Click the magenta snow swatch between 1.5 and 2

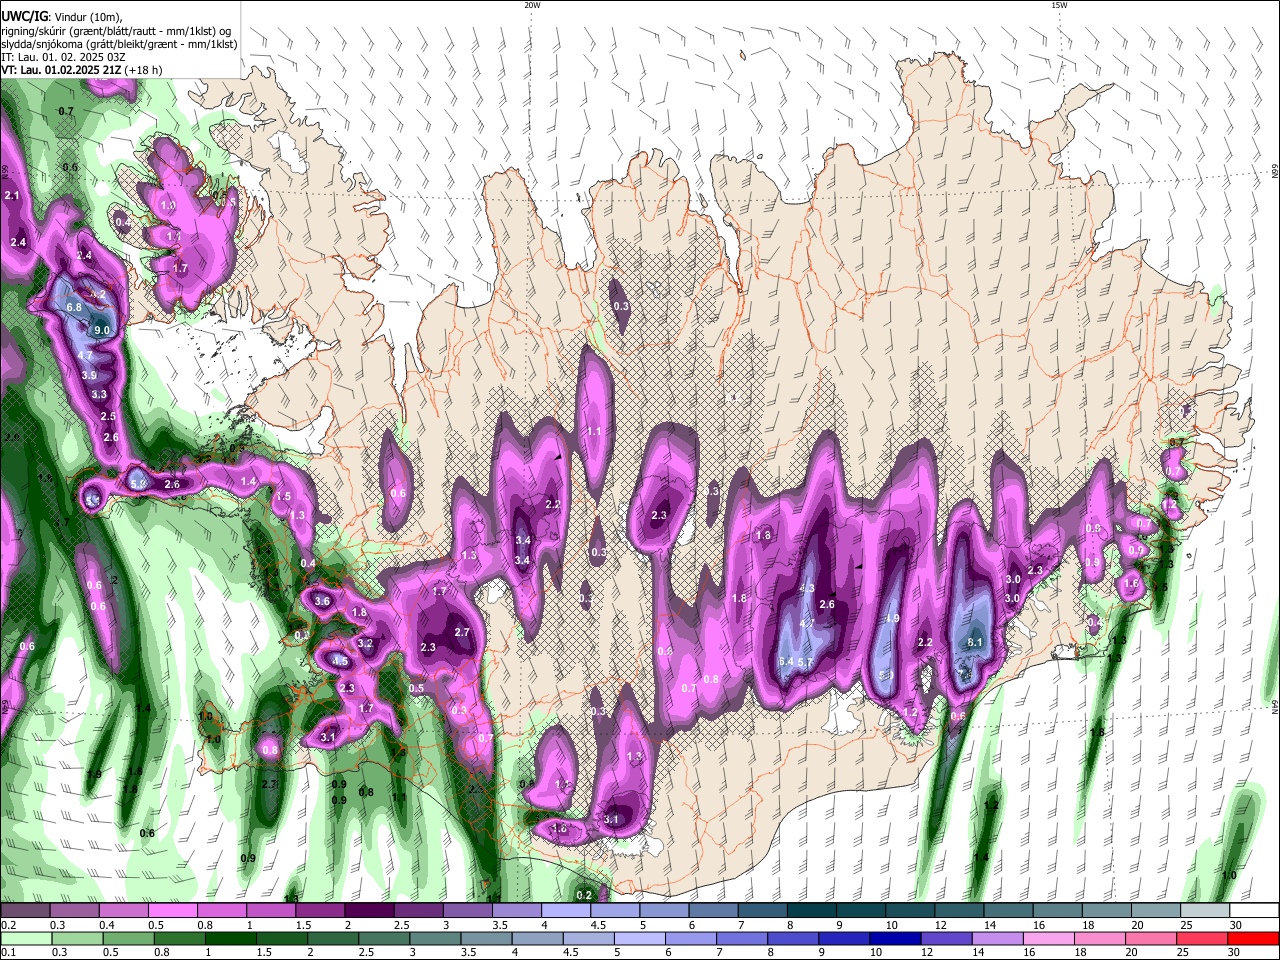pyautogui.click(x=319, y=911)
